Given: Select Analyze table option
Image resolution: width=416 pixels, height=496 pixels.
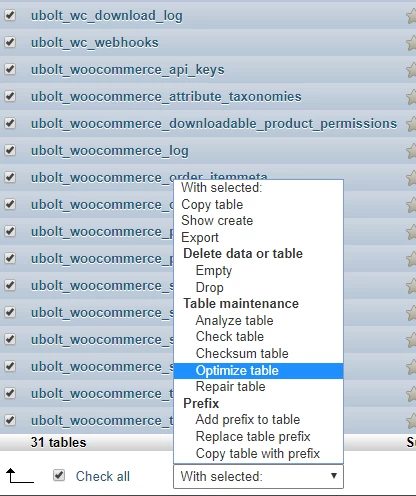Looking at the screenshot, I should 258,320.
